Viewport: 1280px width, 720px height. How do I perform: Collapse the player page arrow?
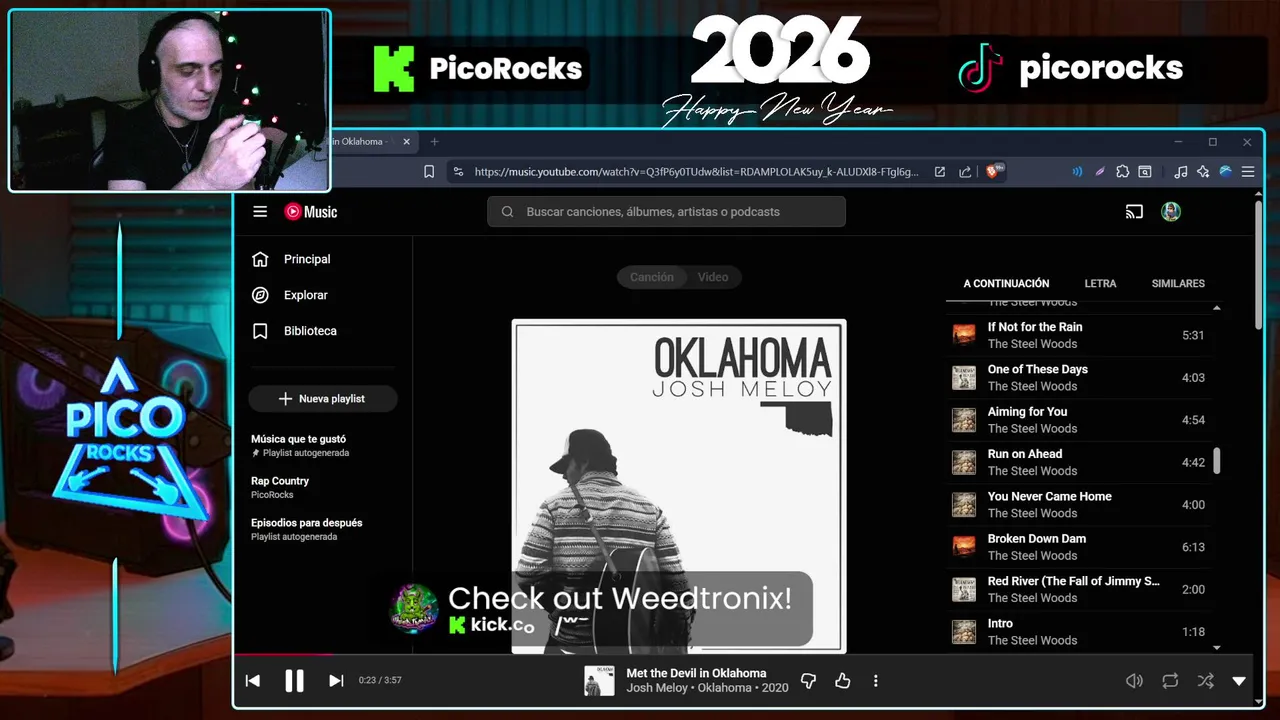[1239, 681]
